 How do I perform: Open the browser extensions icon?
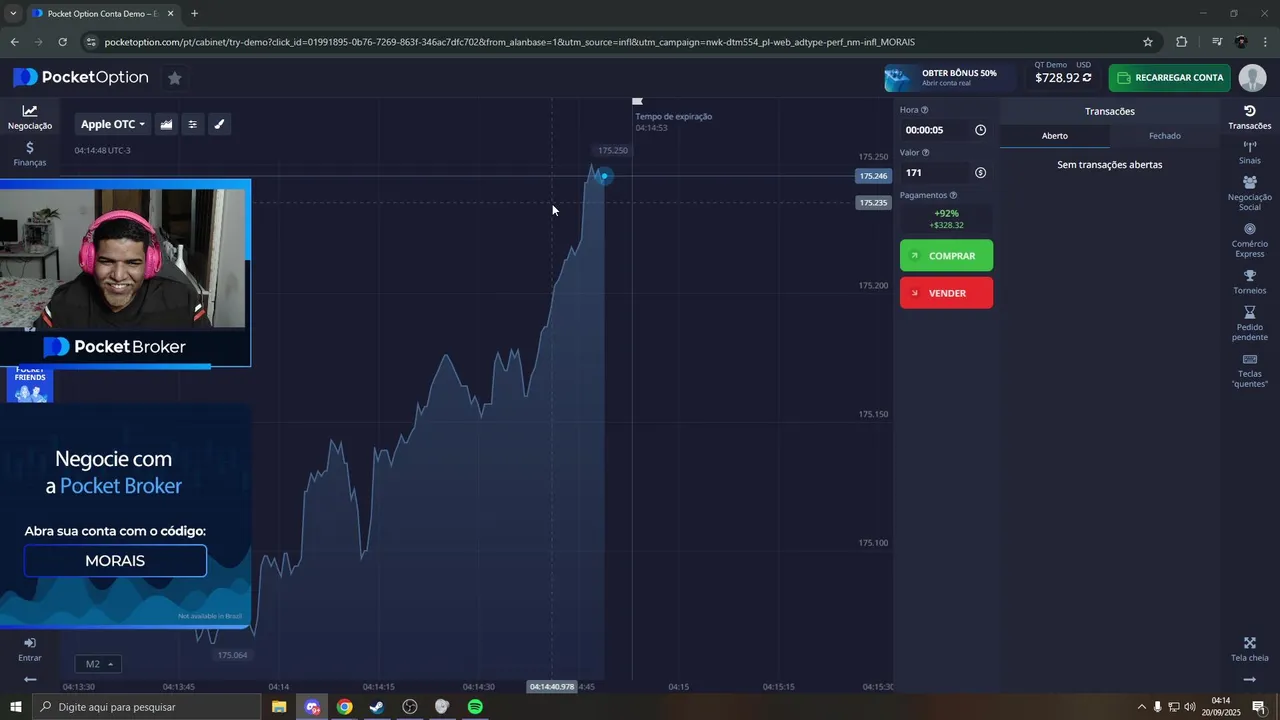coord(1181,42)
